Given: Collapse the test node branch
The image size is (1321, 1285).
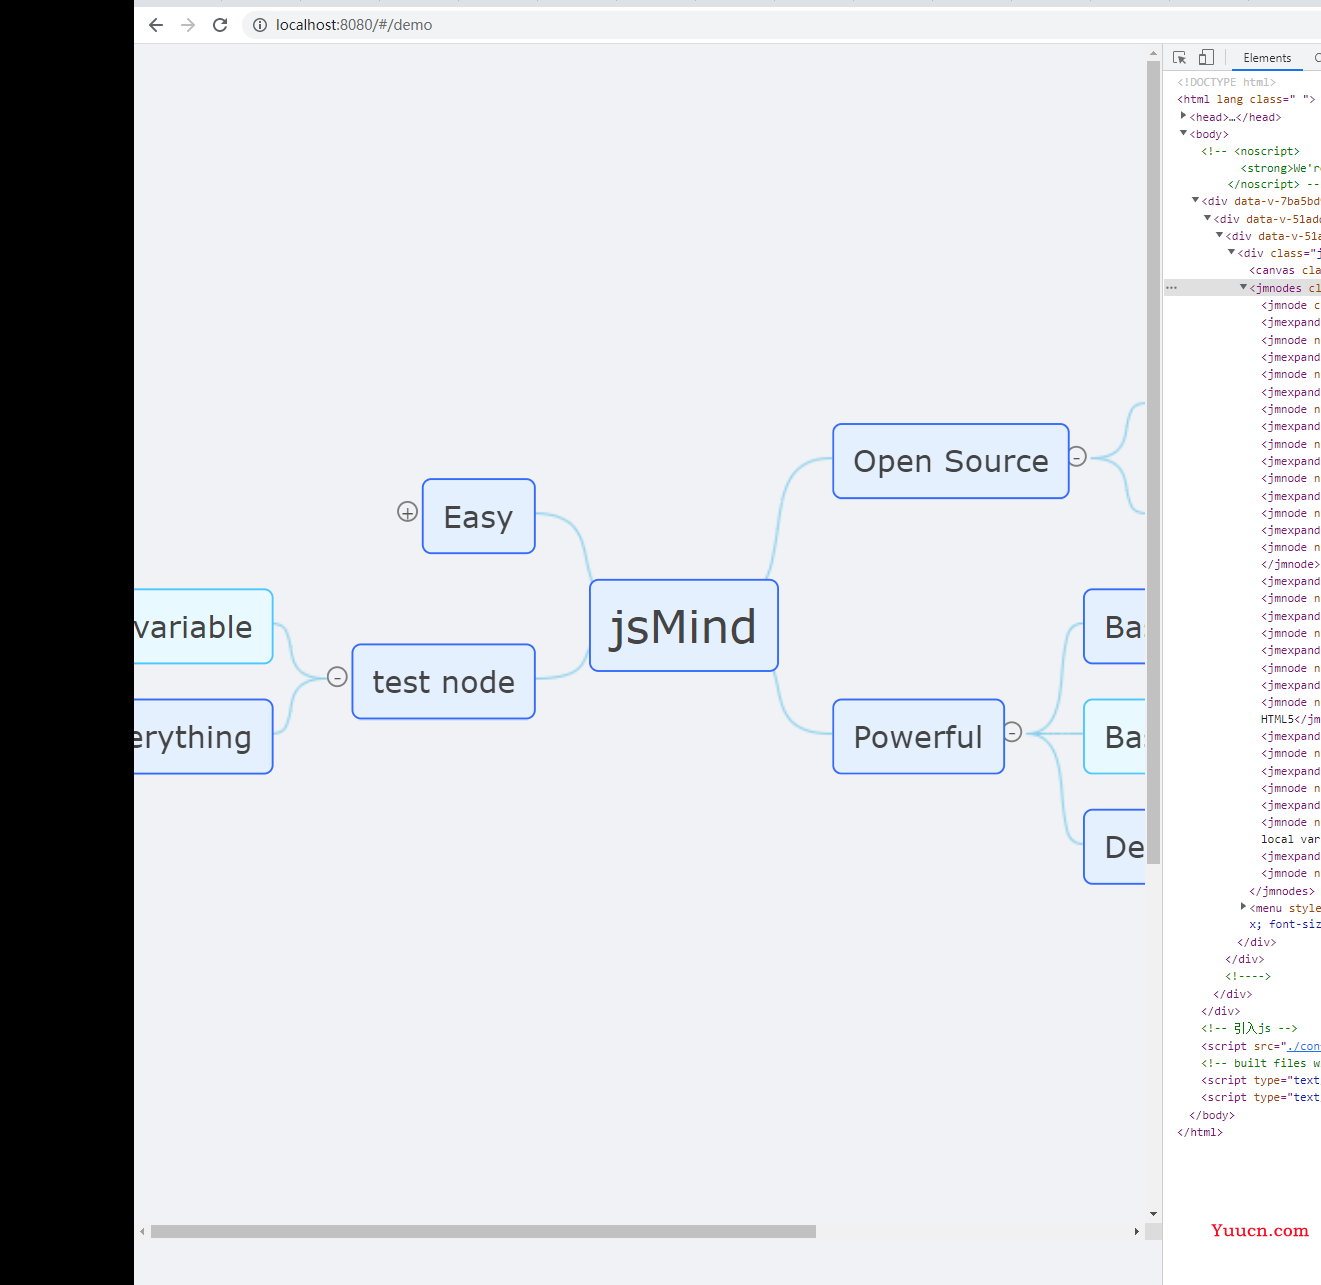Looking at the screenshot, I should (338, 677).
